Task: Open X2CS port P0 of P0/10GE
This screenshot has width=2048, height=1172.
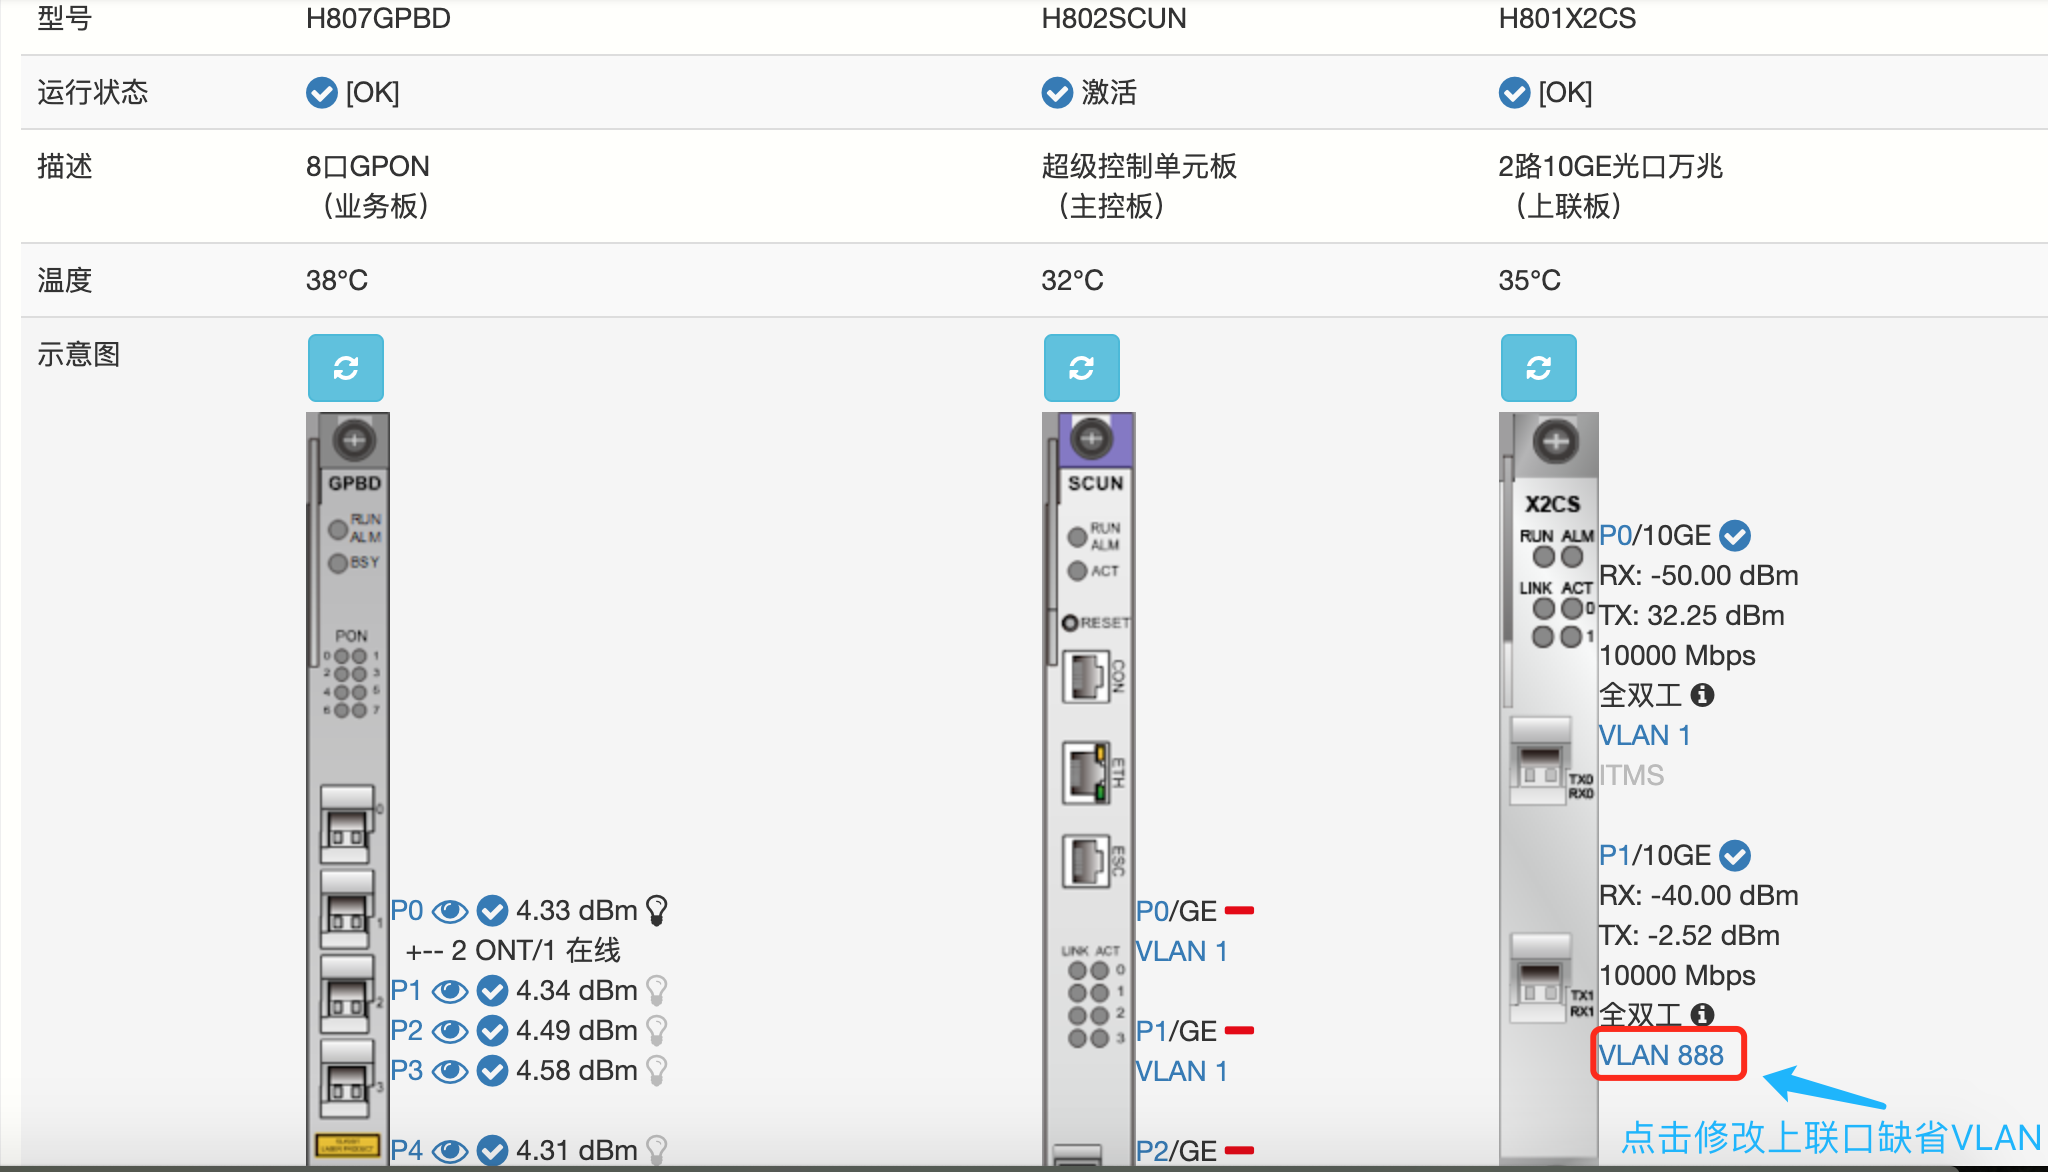Action: 1616,535
